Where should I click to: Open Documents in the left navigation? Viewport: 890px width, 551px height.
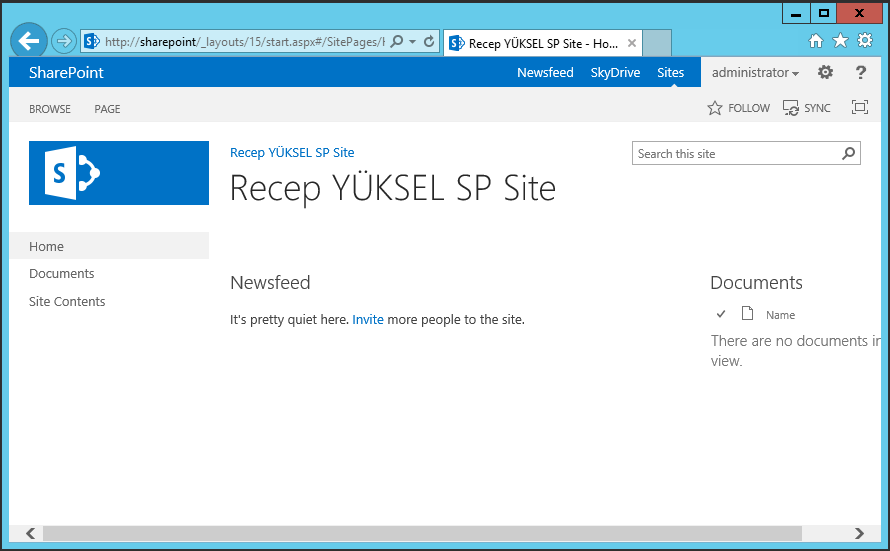click(61, 274)
